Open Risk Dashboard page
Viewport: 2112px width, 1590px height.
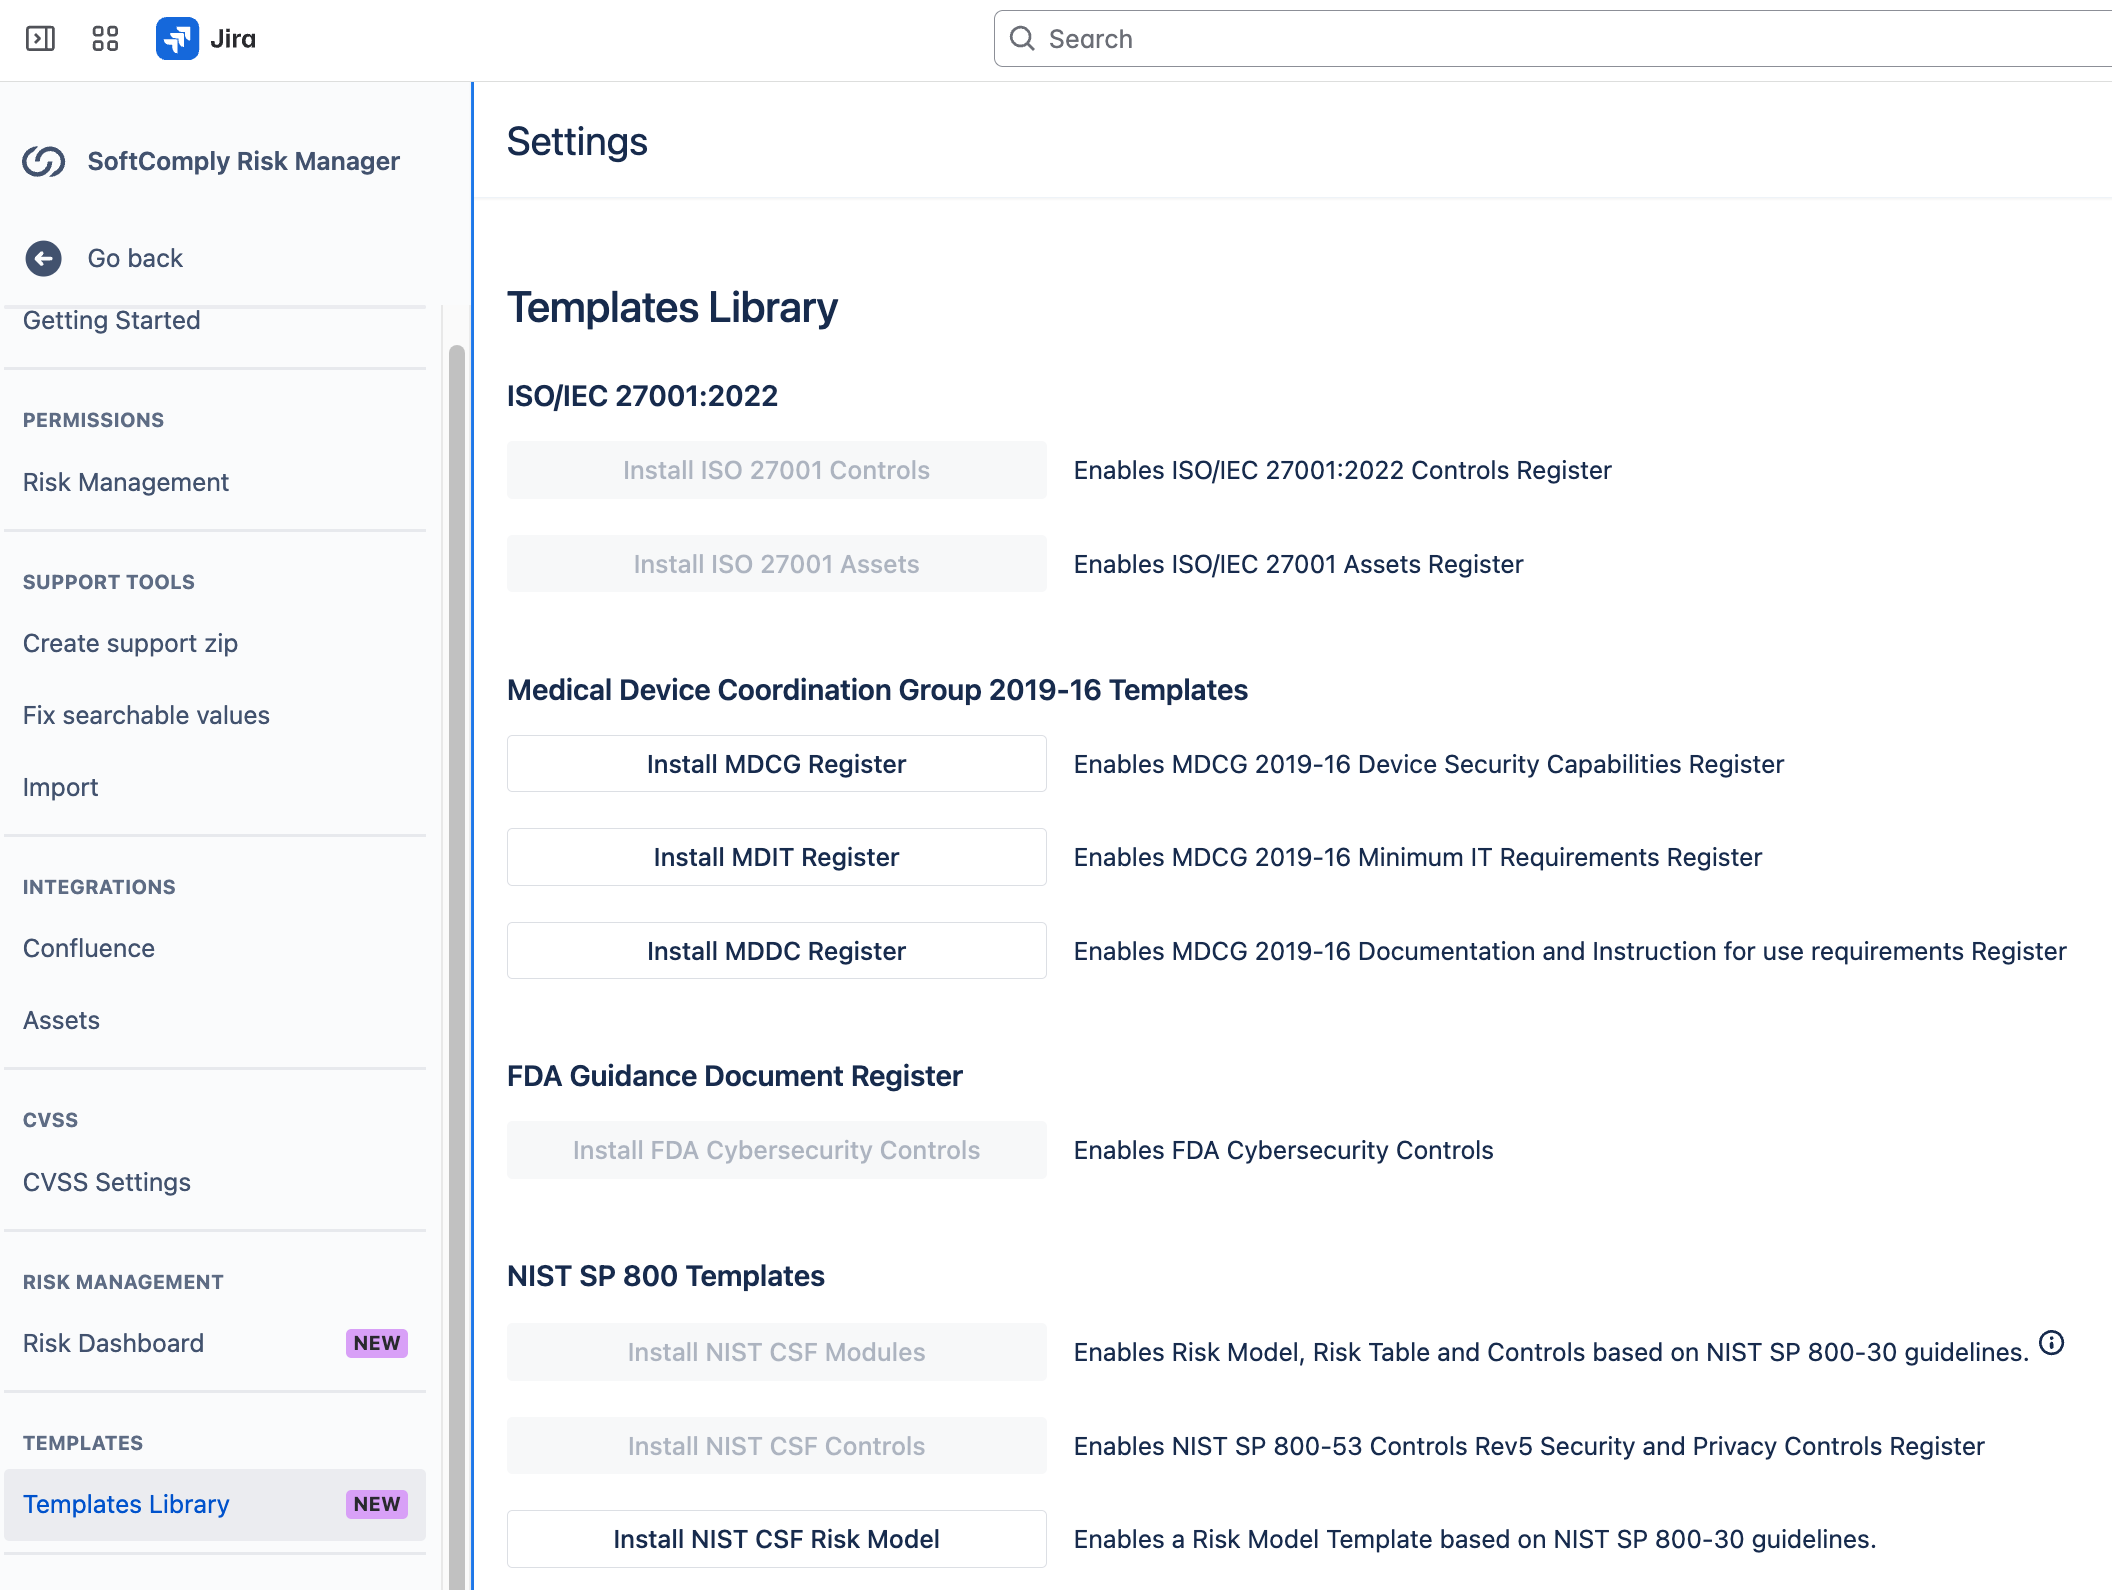coord(113,1343)
